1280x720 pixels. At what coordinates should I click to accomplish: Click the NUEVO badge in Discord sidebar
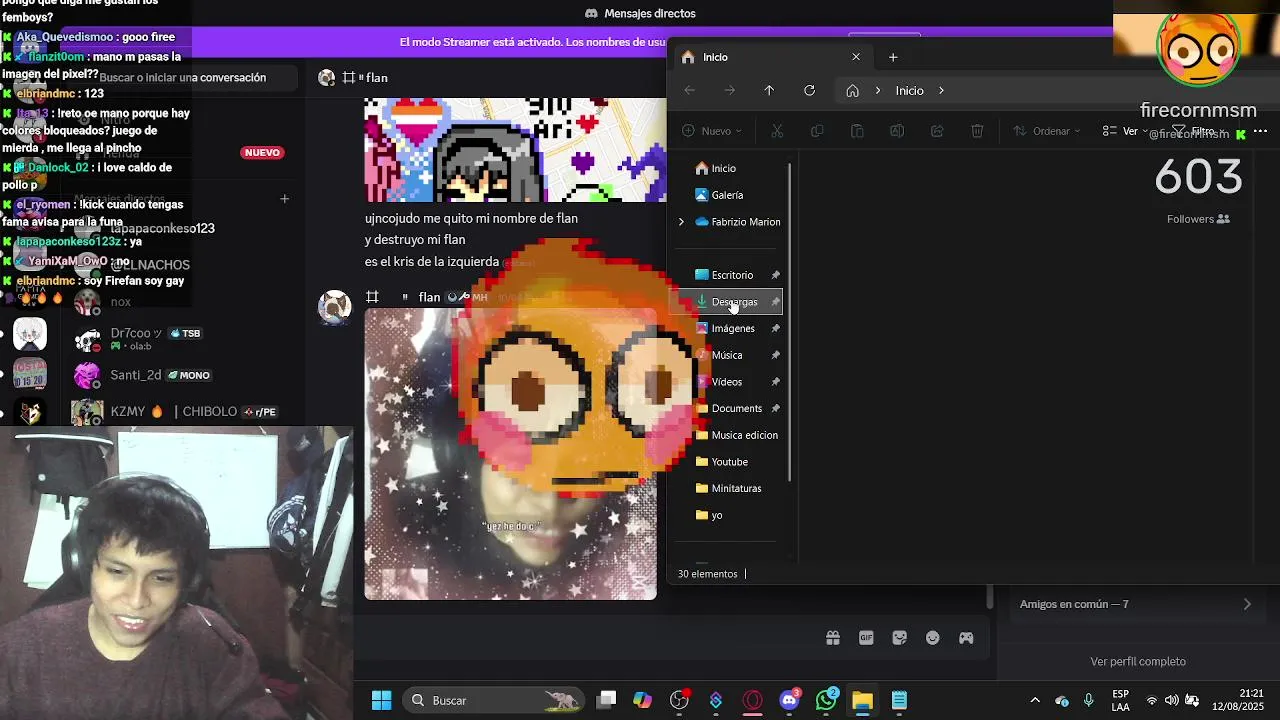coord(262,152)
